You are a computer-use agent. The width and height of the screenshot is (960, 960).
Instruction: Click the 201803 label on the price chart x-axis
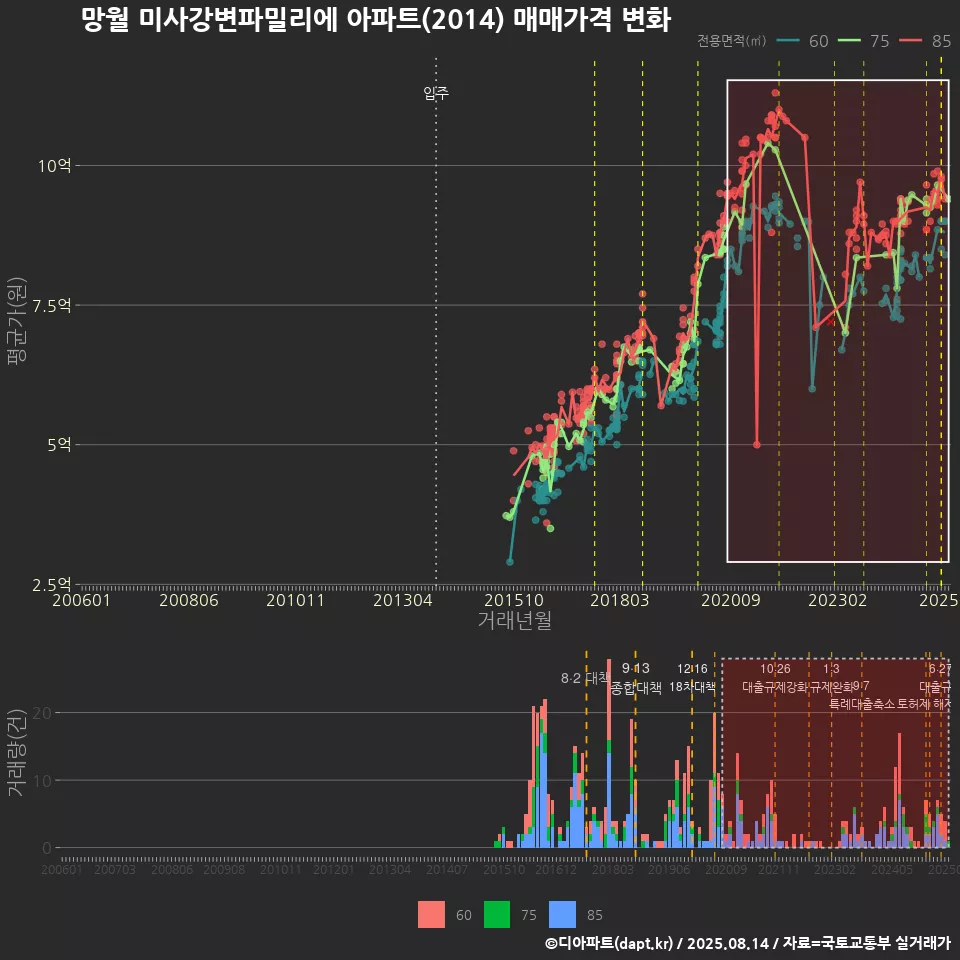pos(620,600)
